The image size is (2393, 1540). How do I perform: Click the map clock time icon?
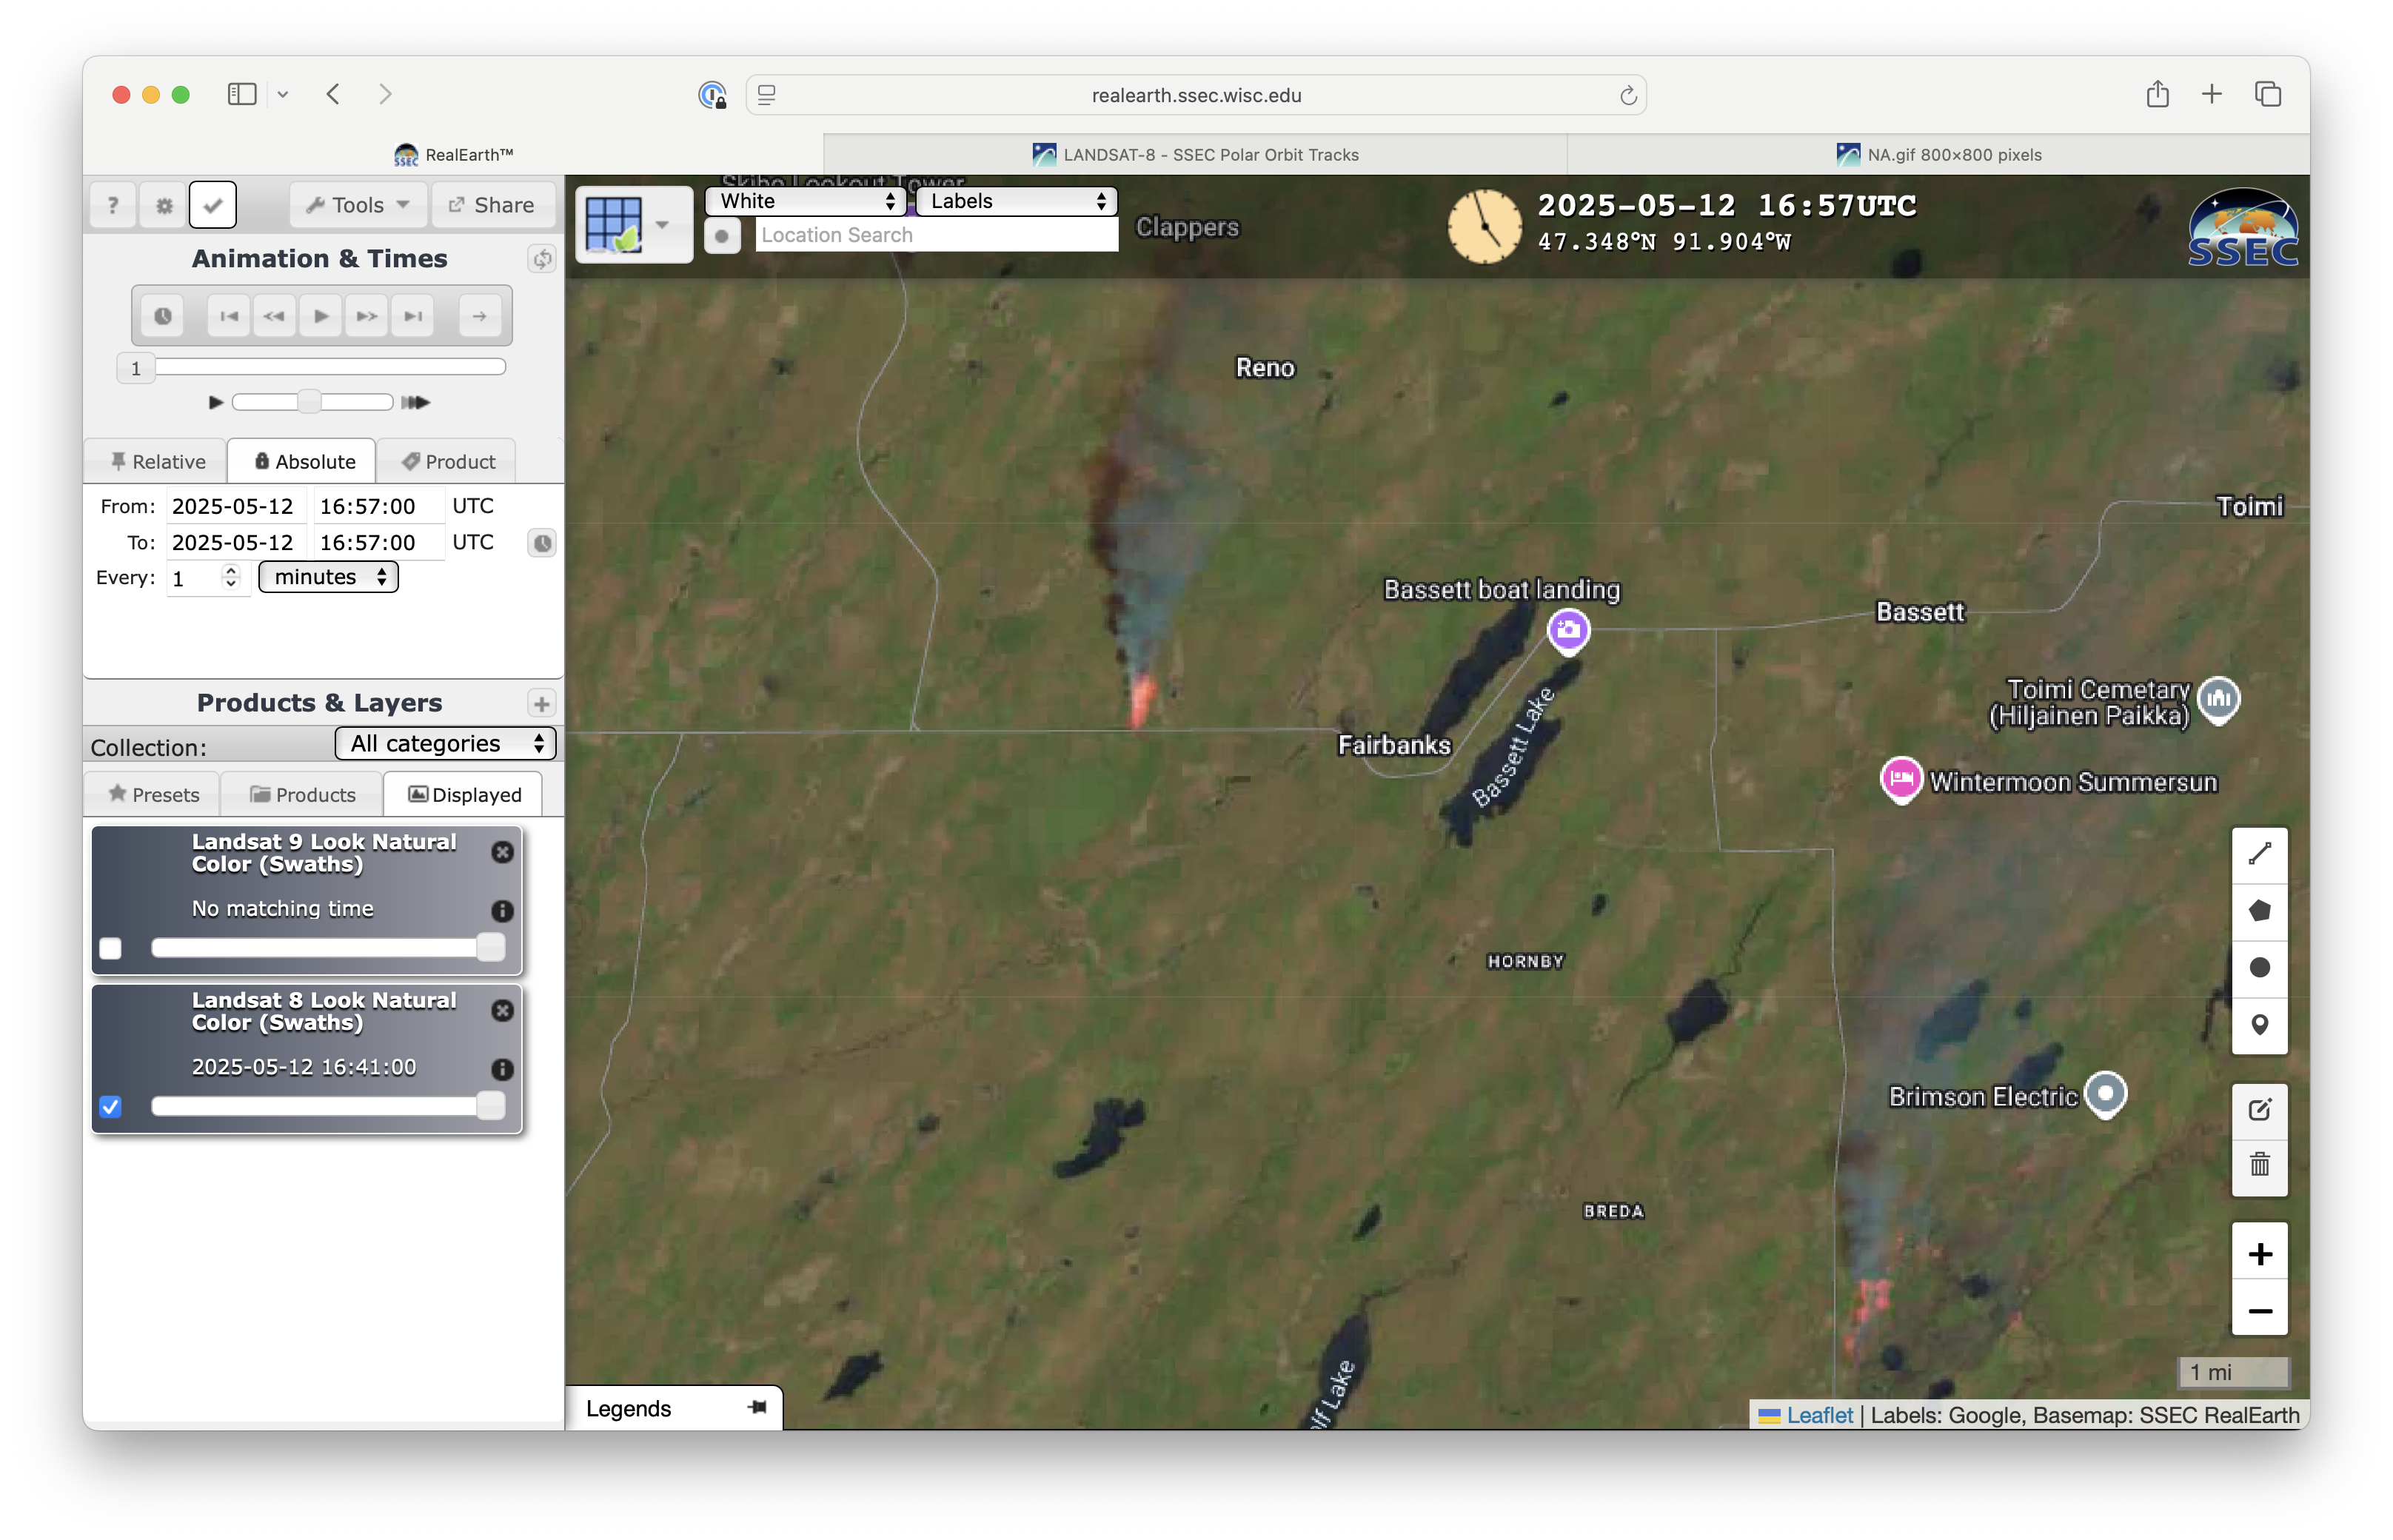(1484, 226)
